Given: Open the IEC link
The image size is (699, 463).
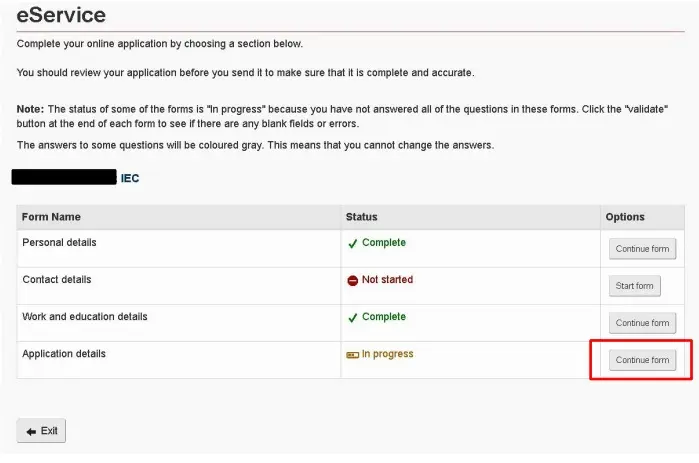Looking at the screenshot, I should pyautogui.click(x=130, y=178).
